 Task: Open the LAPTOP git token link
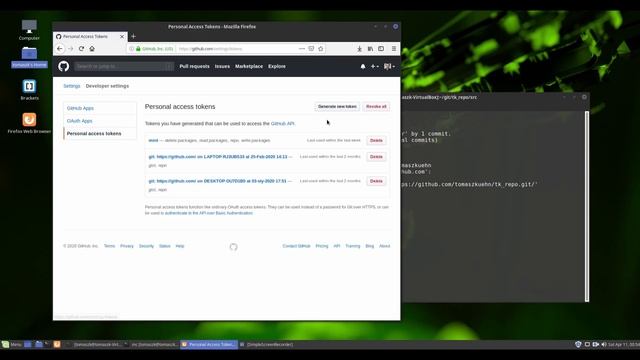pos(218,157)
